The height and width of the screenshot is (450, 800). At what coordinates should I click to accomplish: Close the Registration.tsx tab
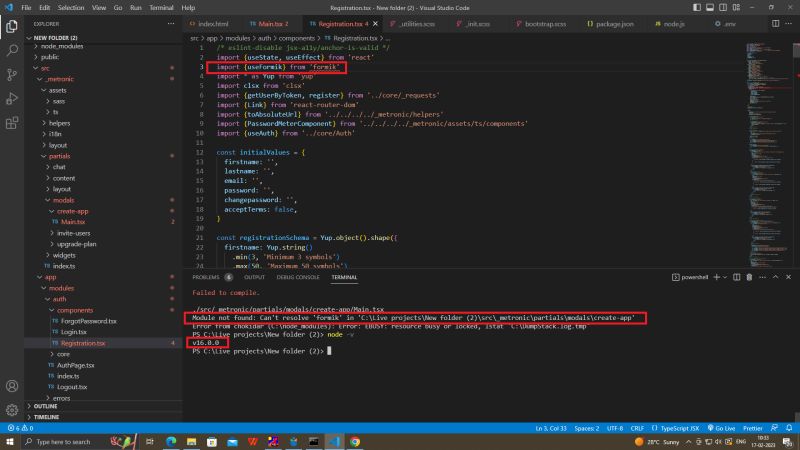[376, 23]
